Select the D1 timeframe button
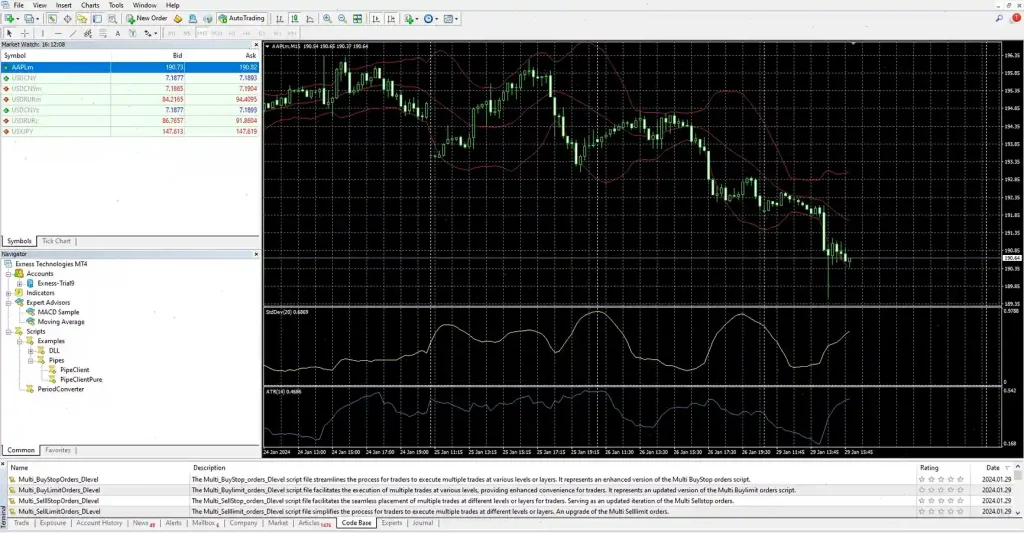Screen dimensions: 1024x533 262,33
